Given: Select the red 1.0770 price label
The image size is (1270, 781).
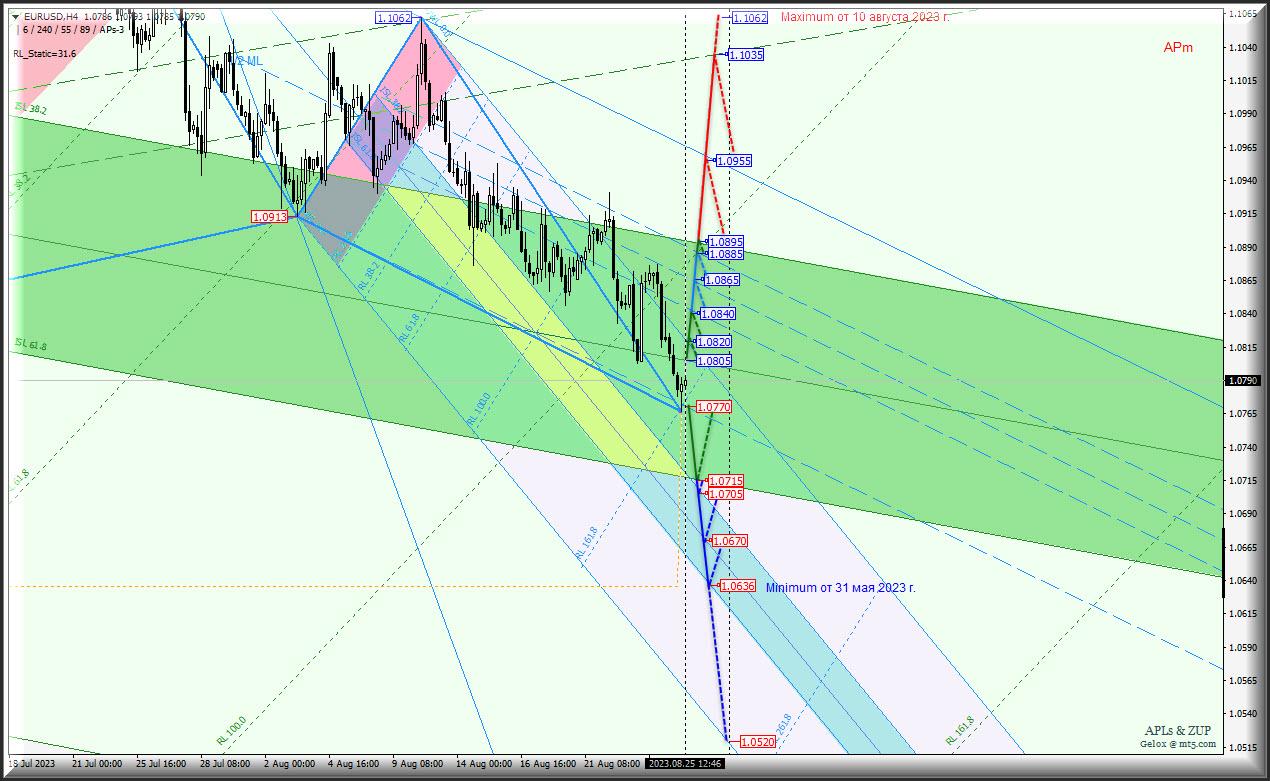Looking at the screenshot, I should coord(713,407).
